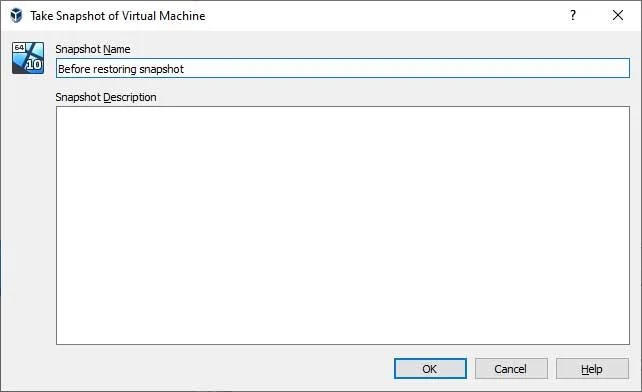The height and width of the screenshot is (392, 642).
Task: Close the Take Snapshot dialog
Action: pyautogui.click(x=618, y=16)
